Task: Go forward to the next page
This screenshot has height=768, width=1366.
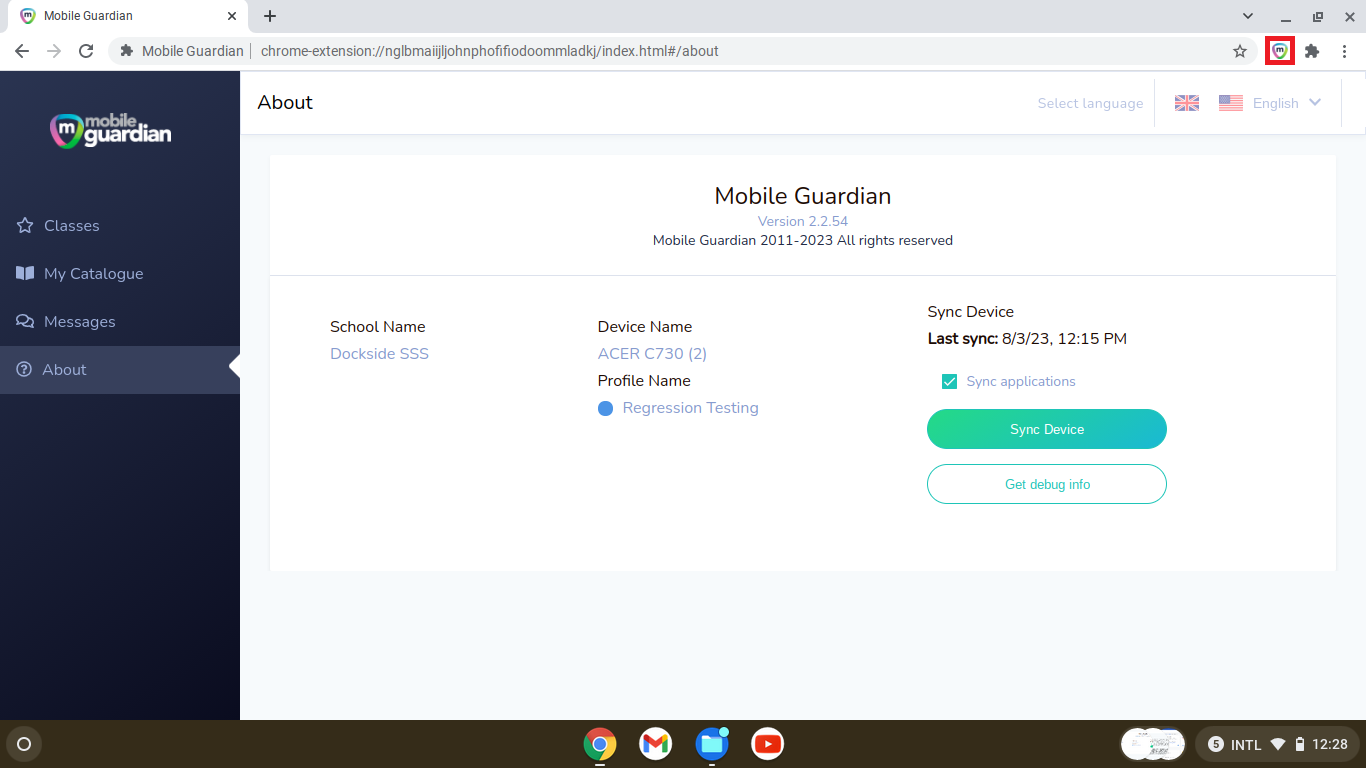Action: click(54, 51)
